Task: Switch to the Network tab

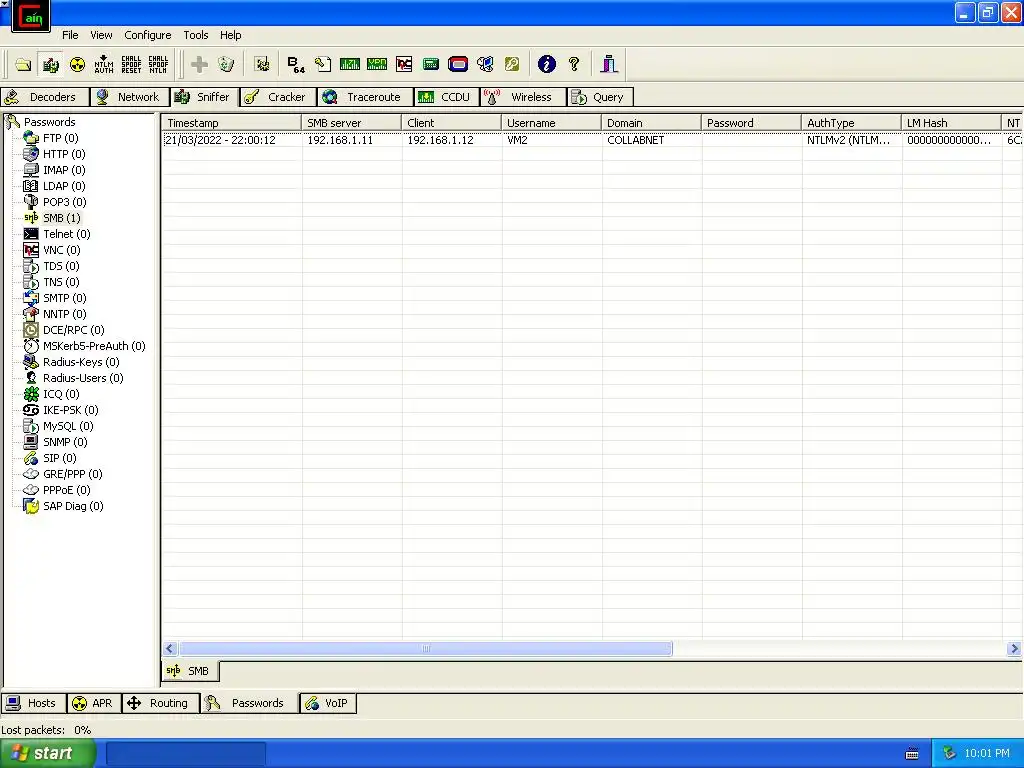Action: pos(130,97)
